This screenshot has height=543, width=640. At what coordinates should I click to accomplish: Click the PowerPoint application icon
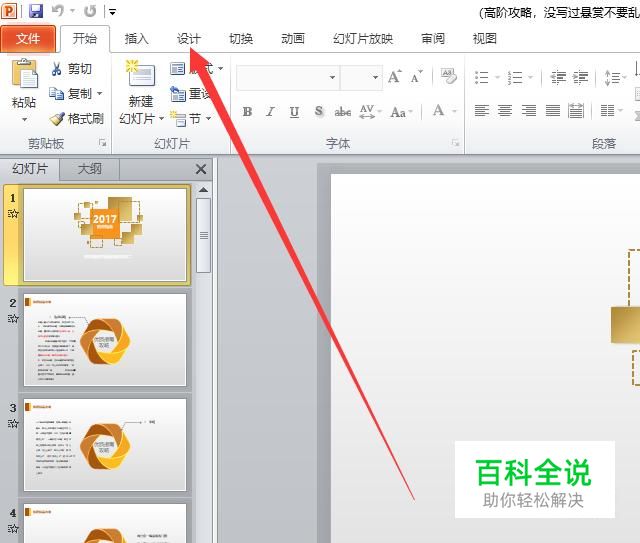pos(9,11)
